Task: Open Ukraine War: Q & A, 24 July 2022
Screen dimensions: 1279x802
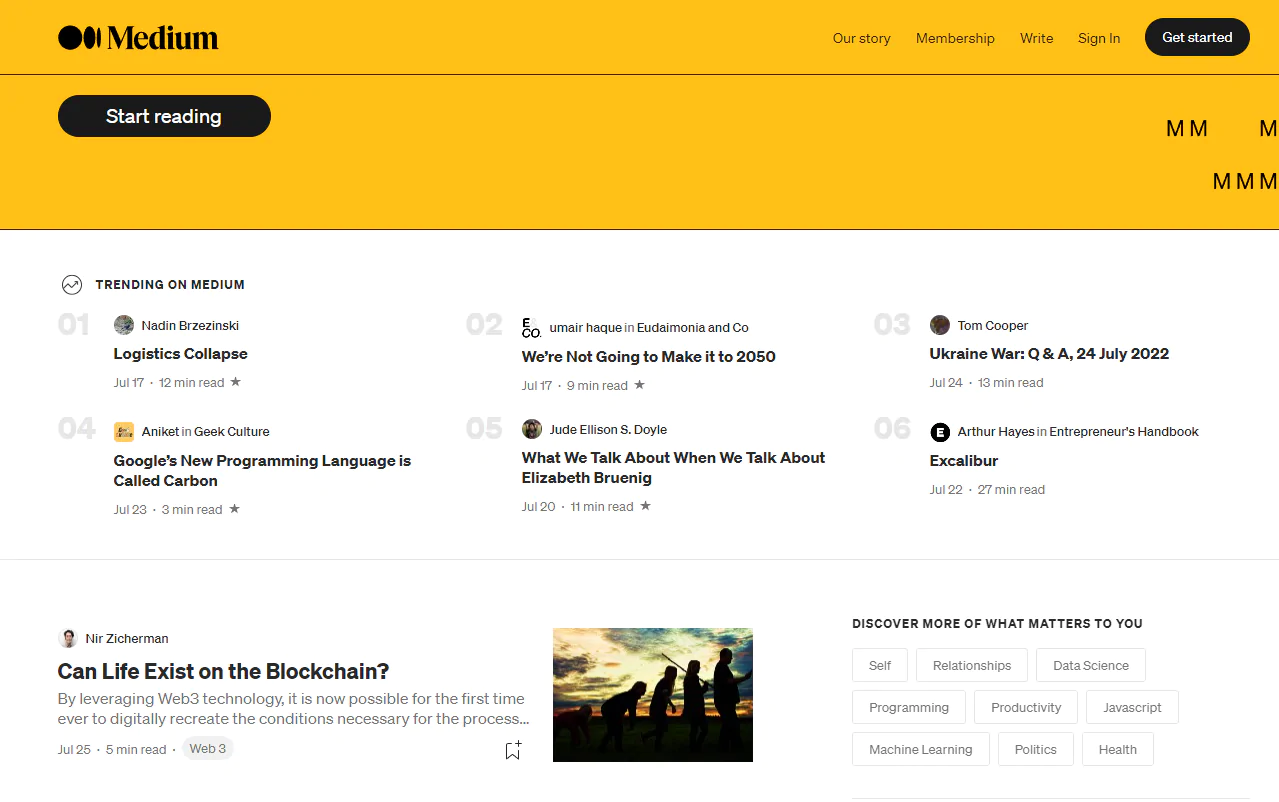Action: tap(1049, 354)
